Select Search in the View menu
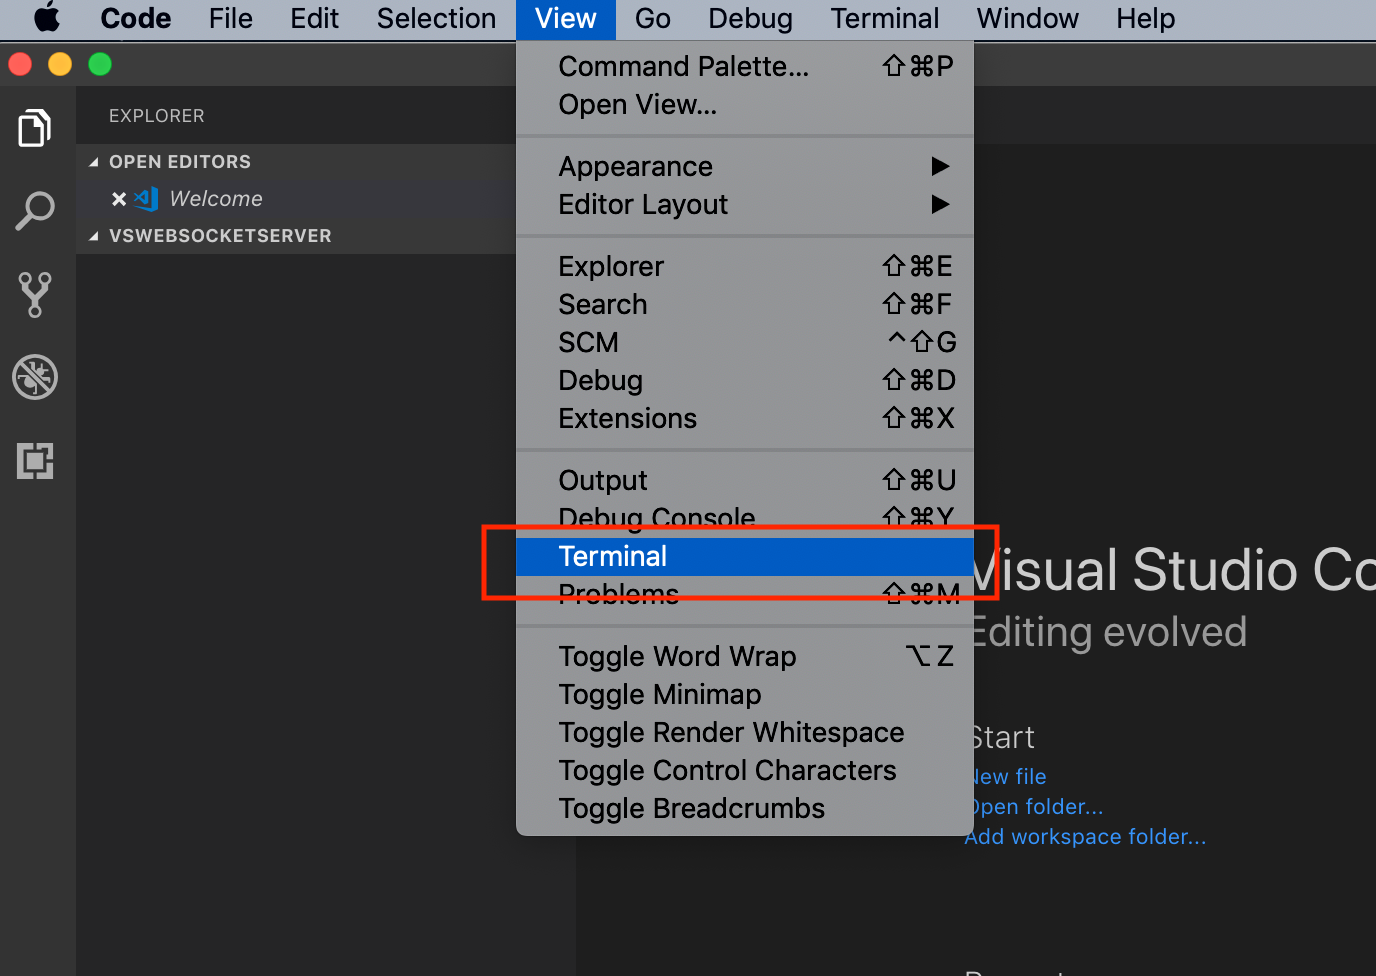 coord(745,304)
